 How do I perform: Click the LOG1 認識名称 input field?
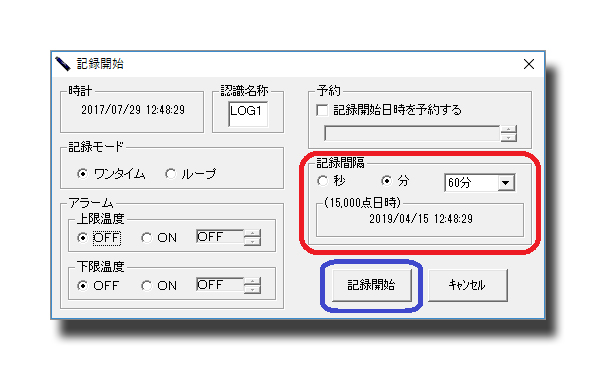click(248, 114)
